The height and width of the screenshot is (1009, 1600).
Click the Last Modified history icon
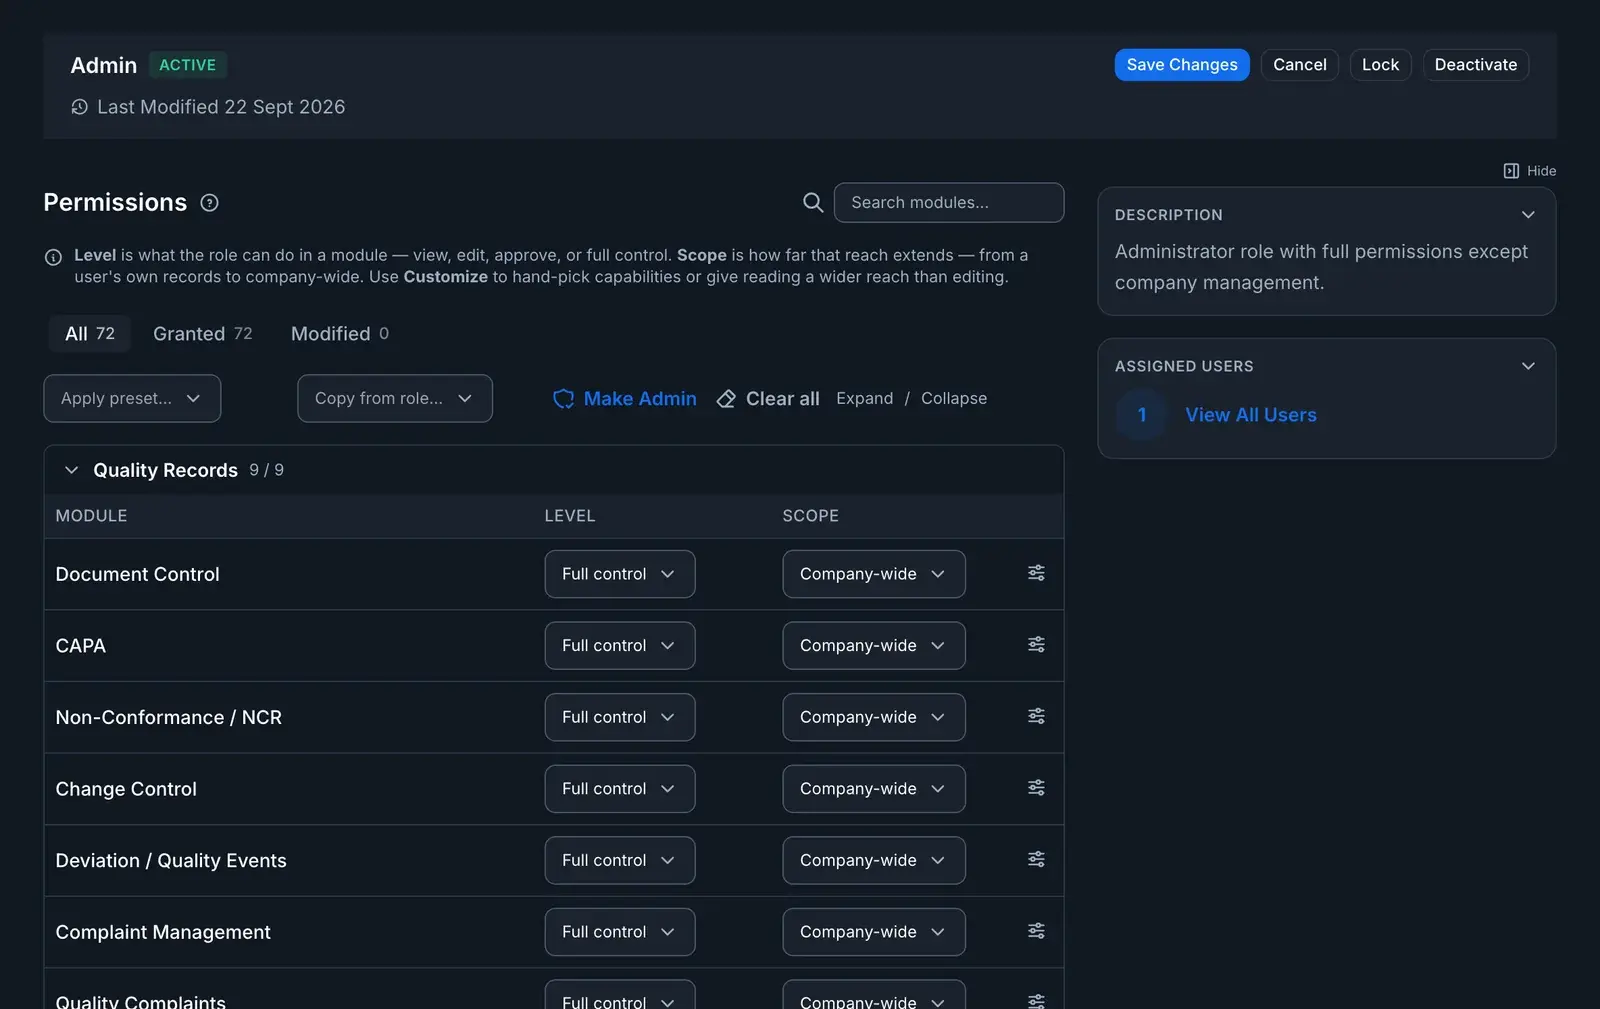pos(80,107)
